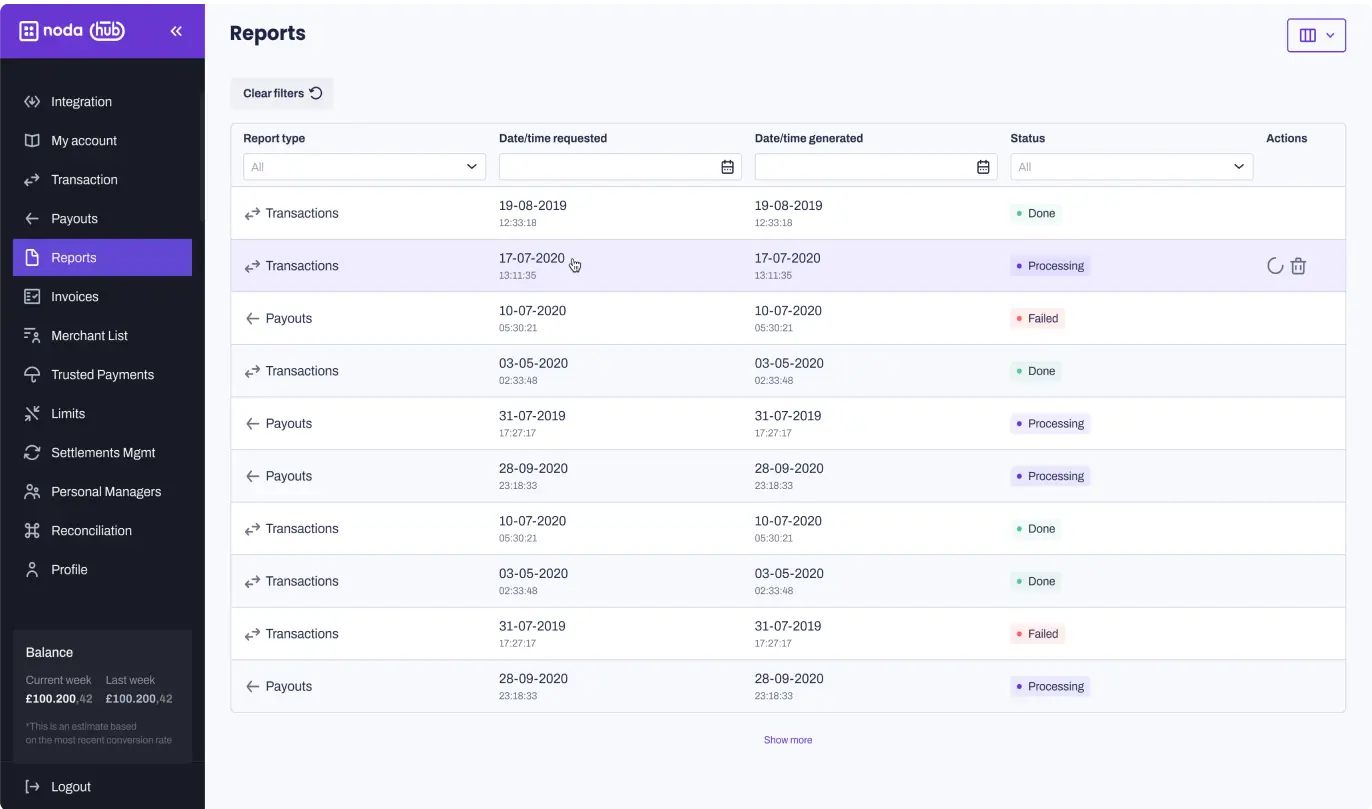Open the Report type filter dropdown
This screenshot has width=1372, height=809.
tap(364, 167)
